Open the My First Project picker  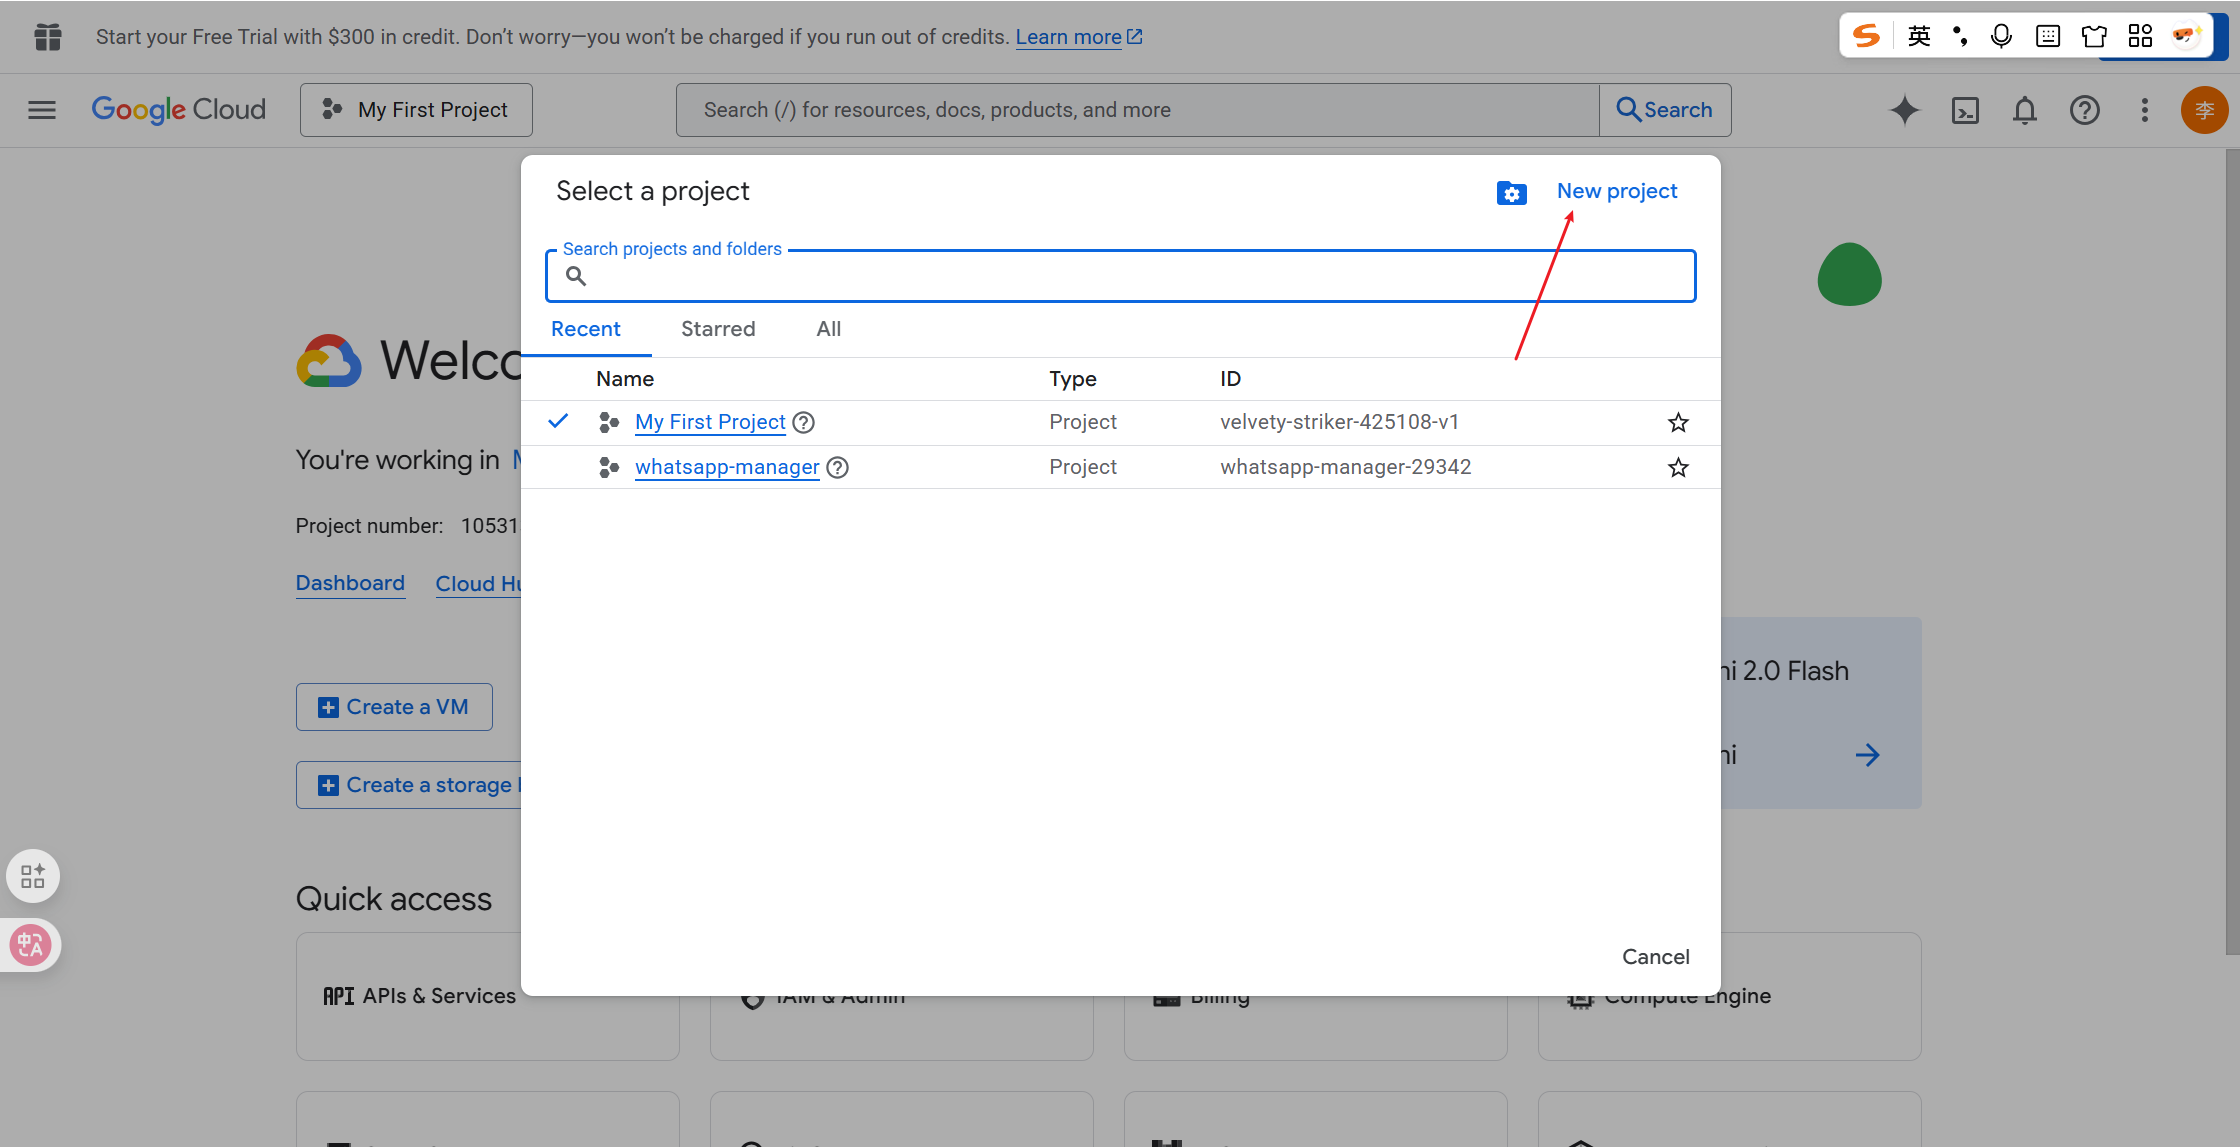tap(416, 110)
